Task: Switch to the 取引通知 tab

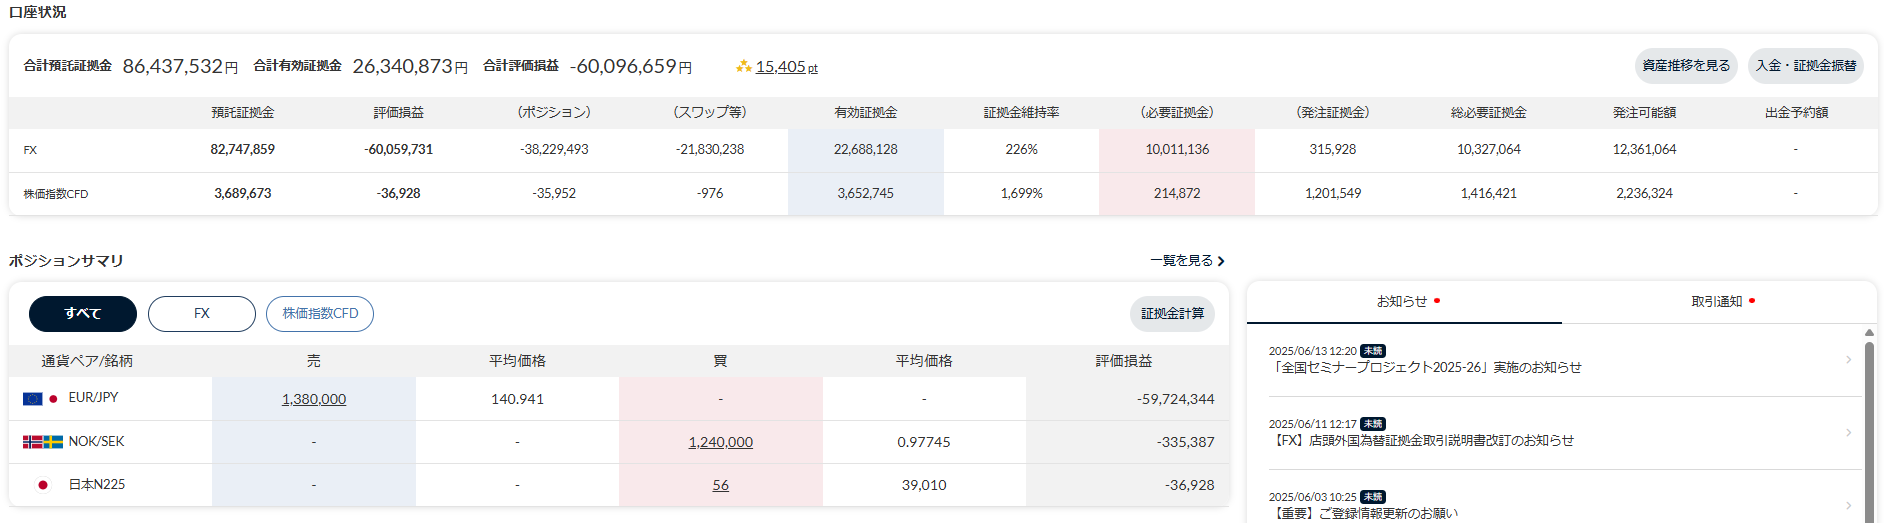Action: 1717,302
